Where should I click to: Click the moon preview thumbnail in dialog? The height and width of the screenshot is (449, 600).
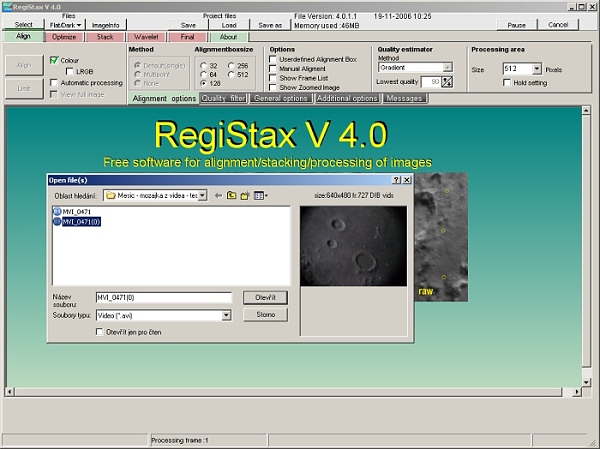(x=353, y=246)
